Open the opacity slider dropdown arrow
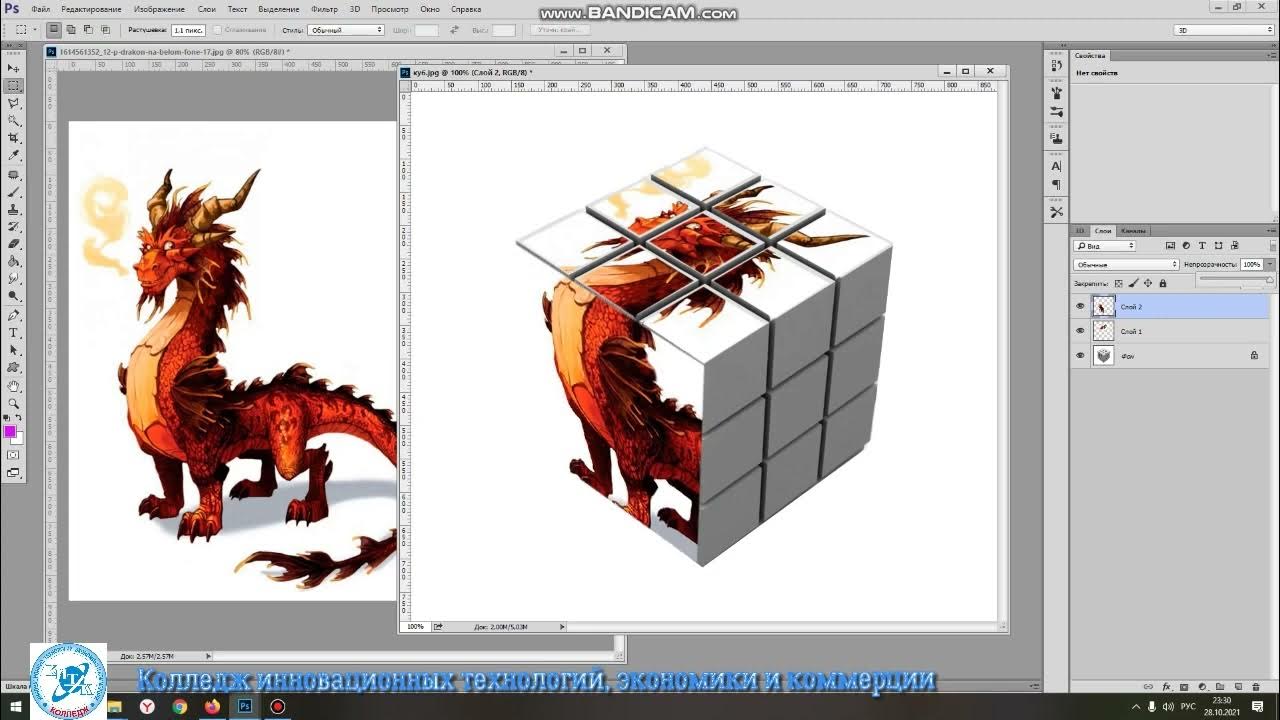The width and height of the screenshot is (1280, 720). [1270, 265]
